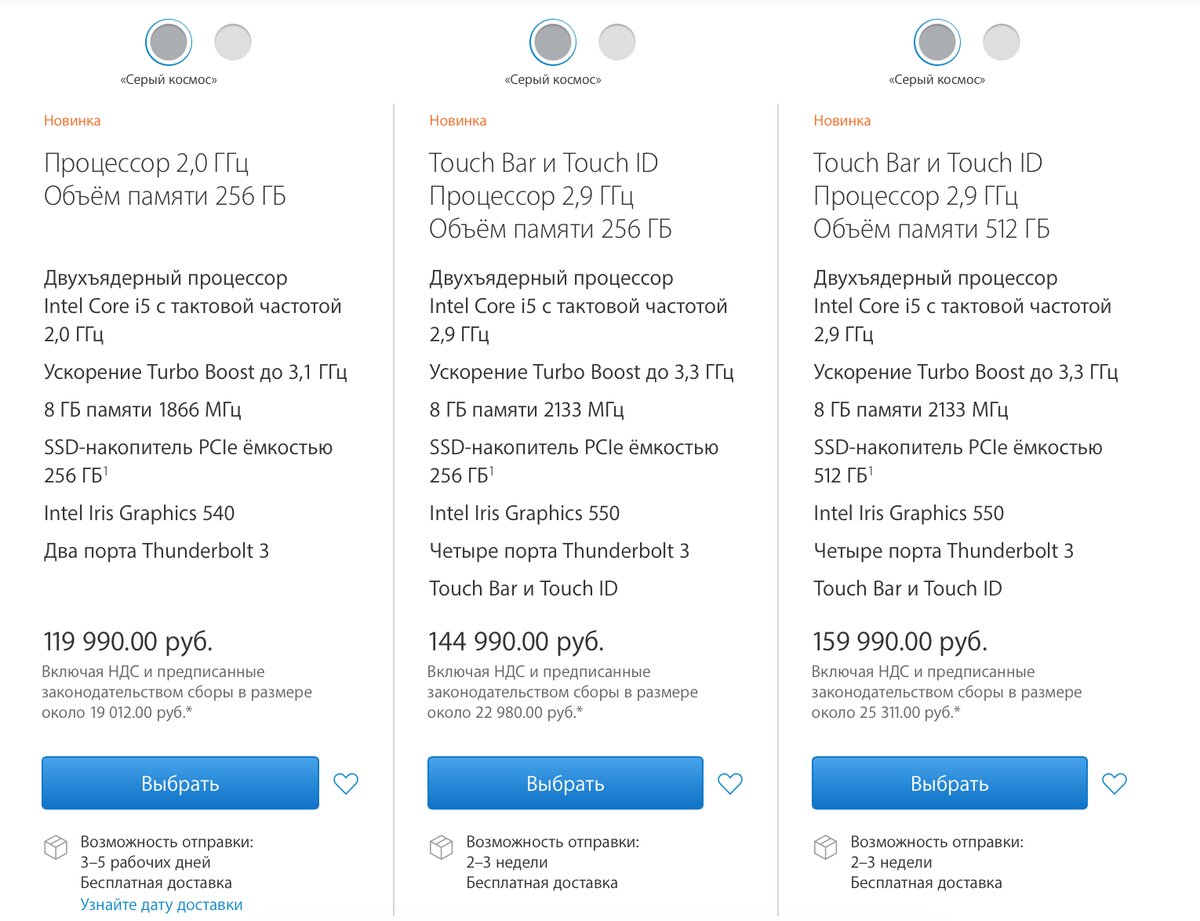Image resolution: width=1200 pixels, height=921 pixels.
Task: Add the 119 990 руб. model to favorites with the heart icon
Action: (346, 783)
